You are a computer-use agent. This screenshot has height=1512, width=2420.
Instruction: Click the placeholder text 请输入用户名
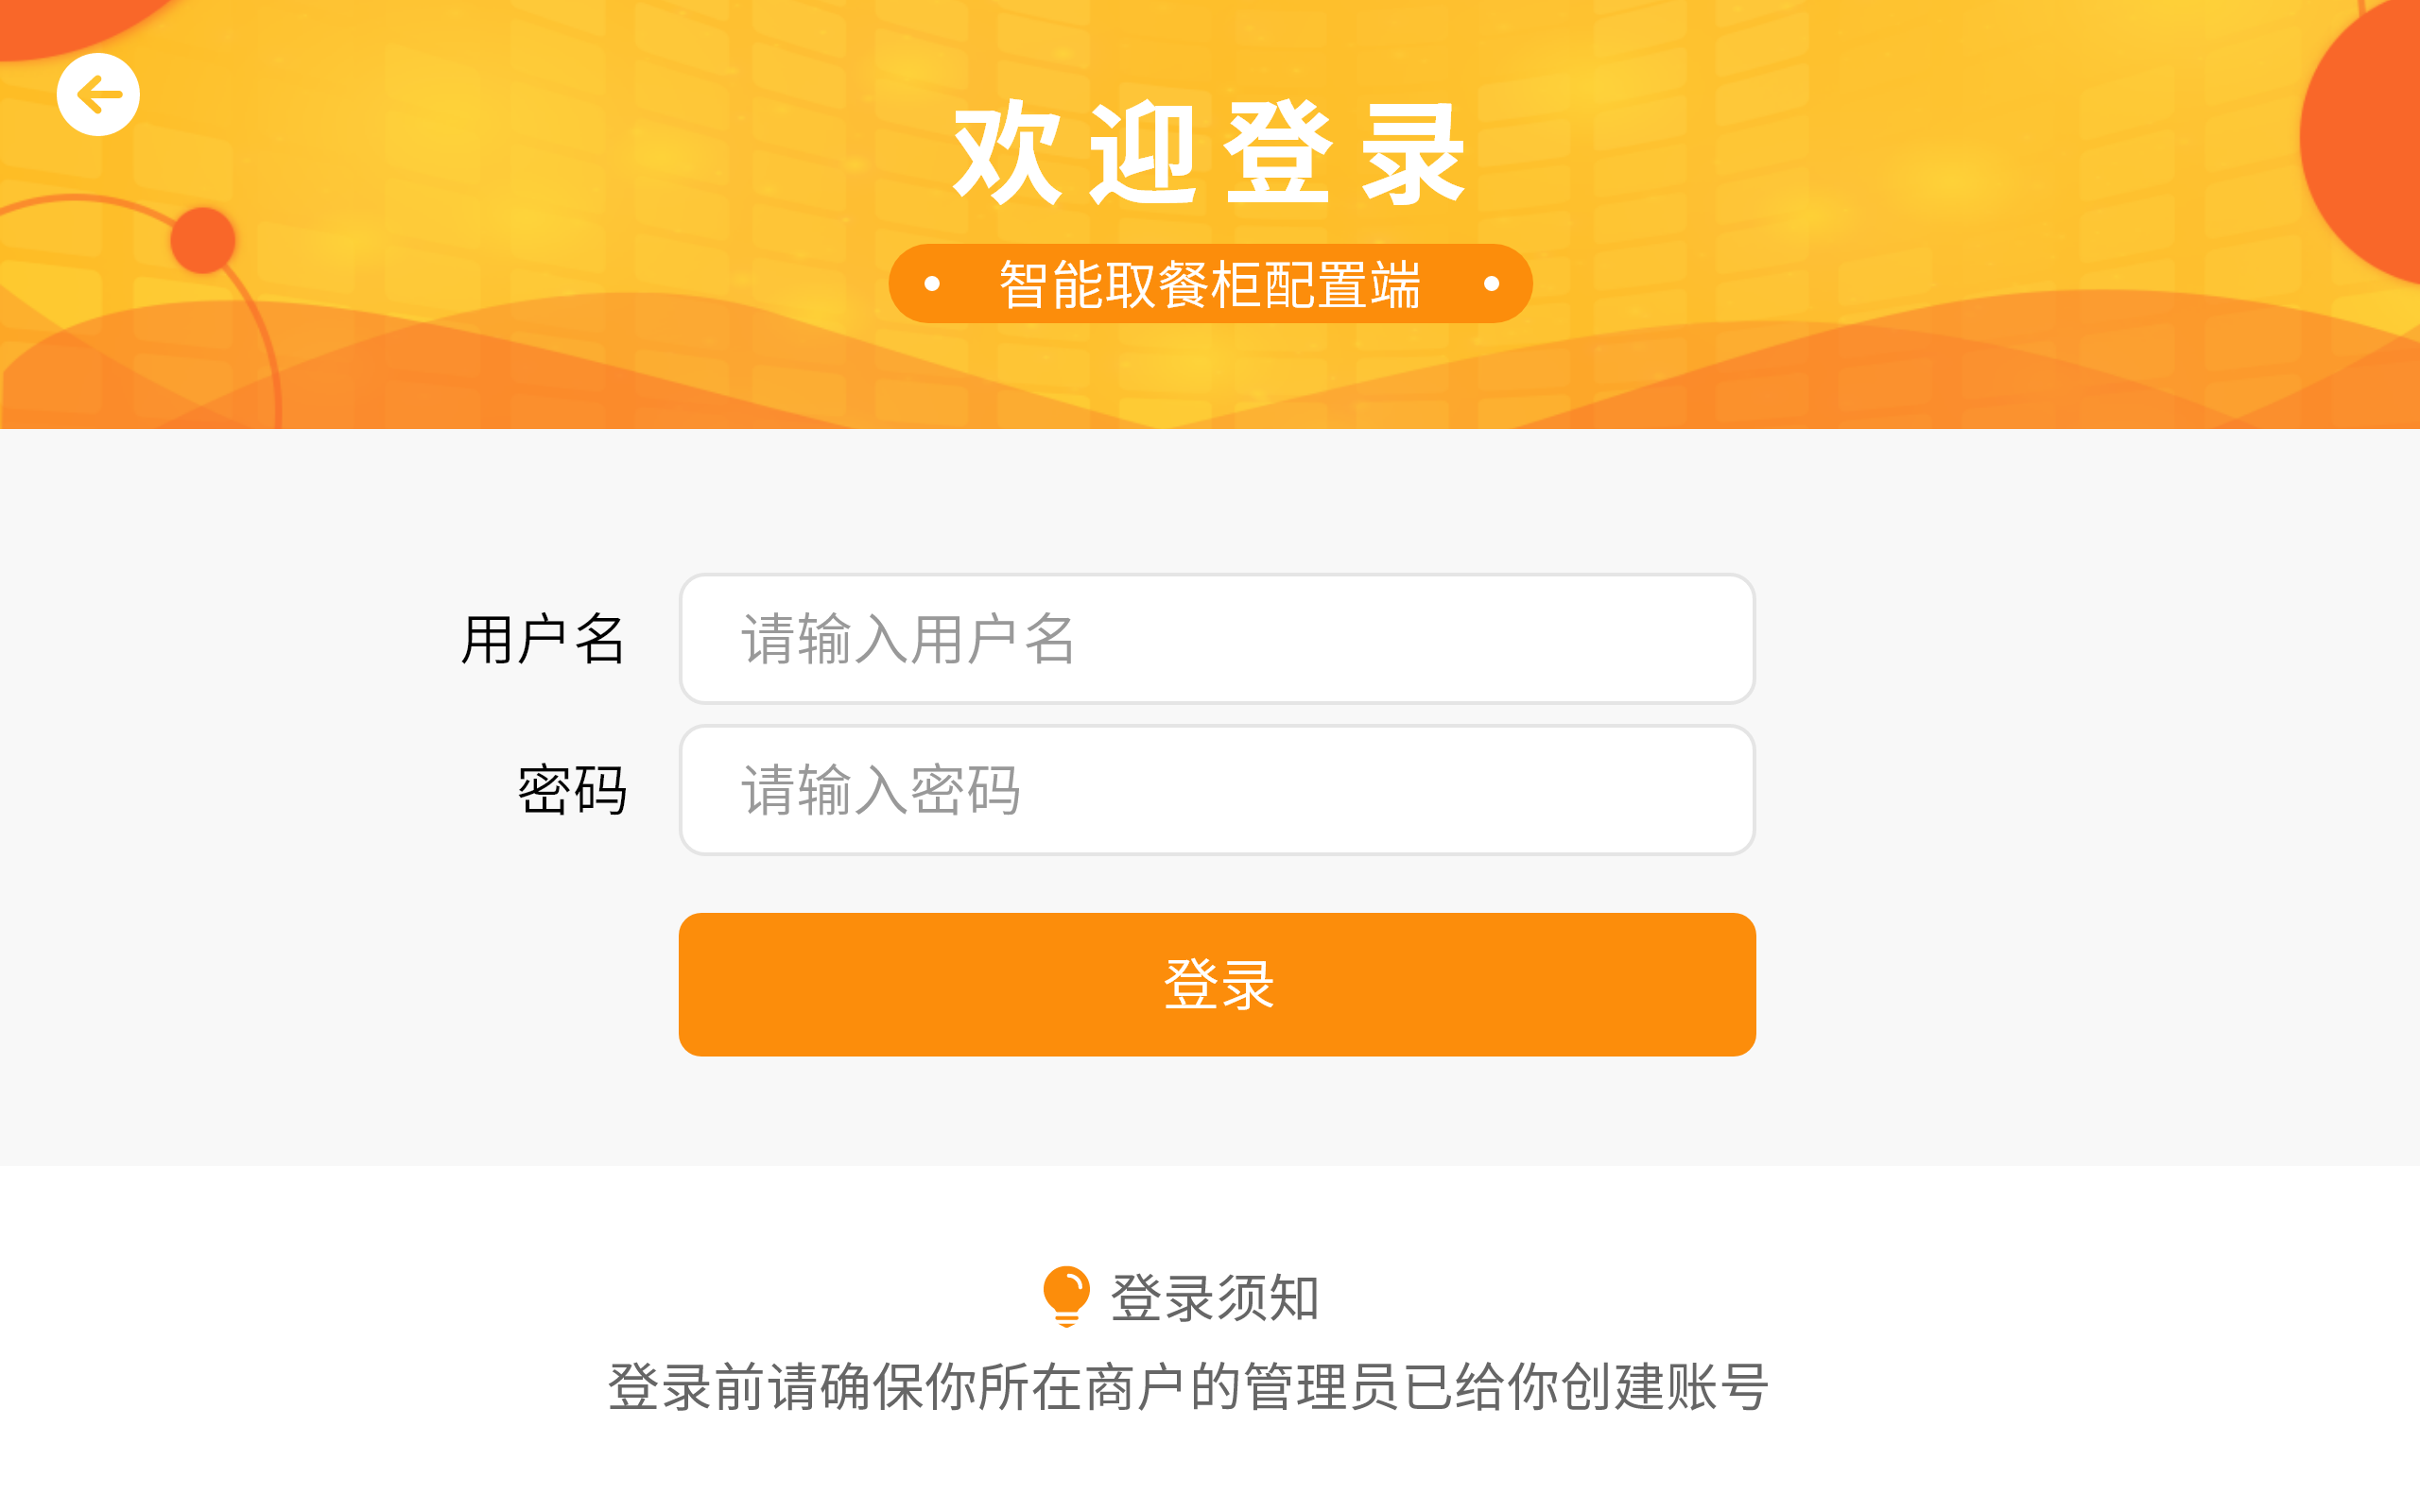[908, 640]
